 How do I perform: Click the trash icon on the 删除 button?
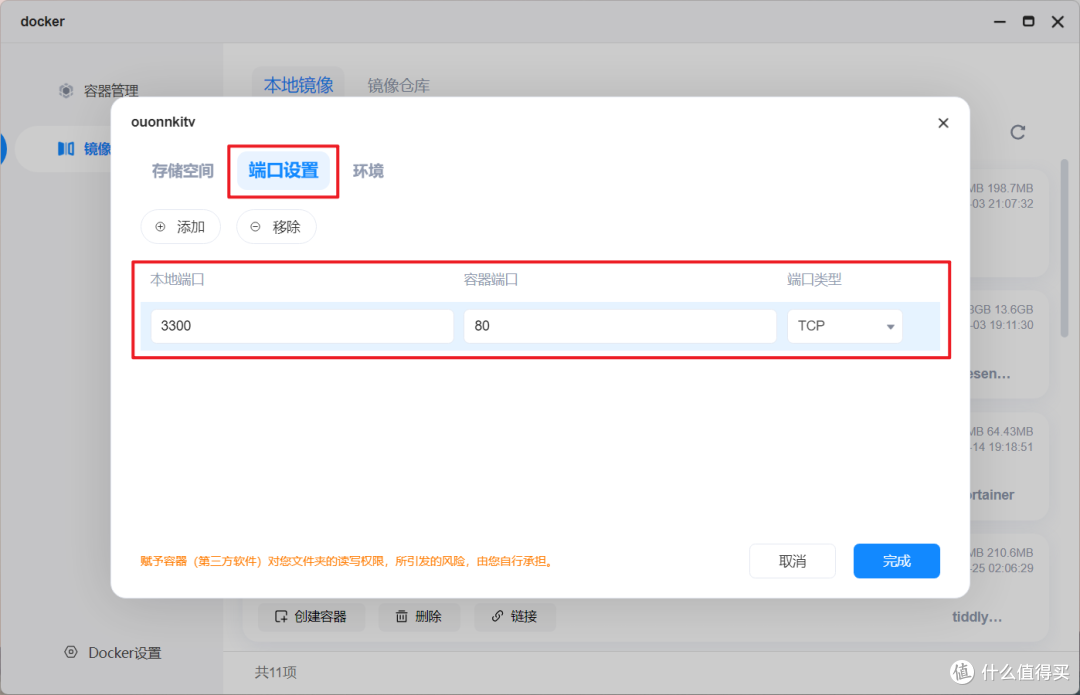tap(401, 616)
